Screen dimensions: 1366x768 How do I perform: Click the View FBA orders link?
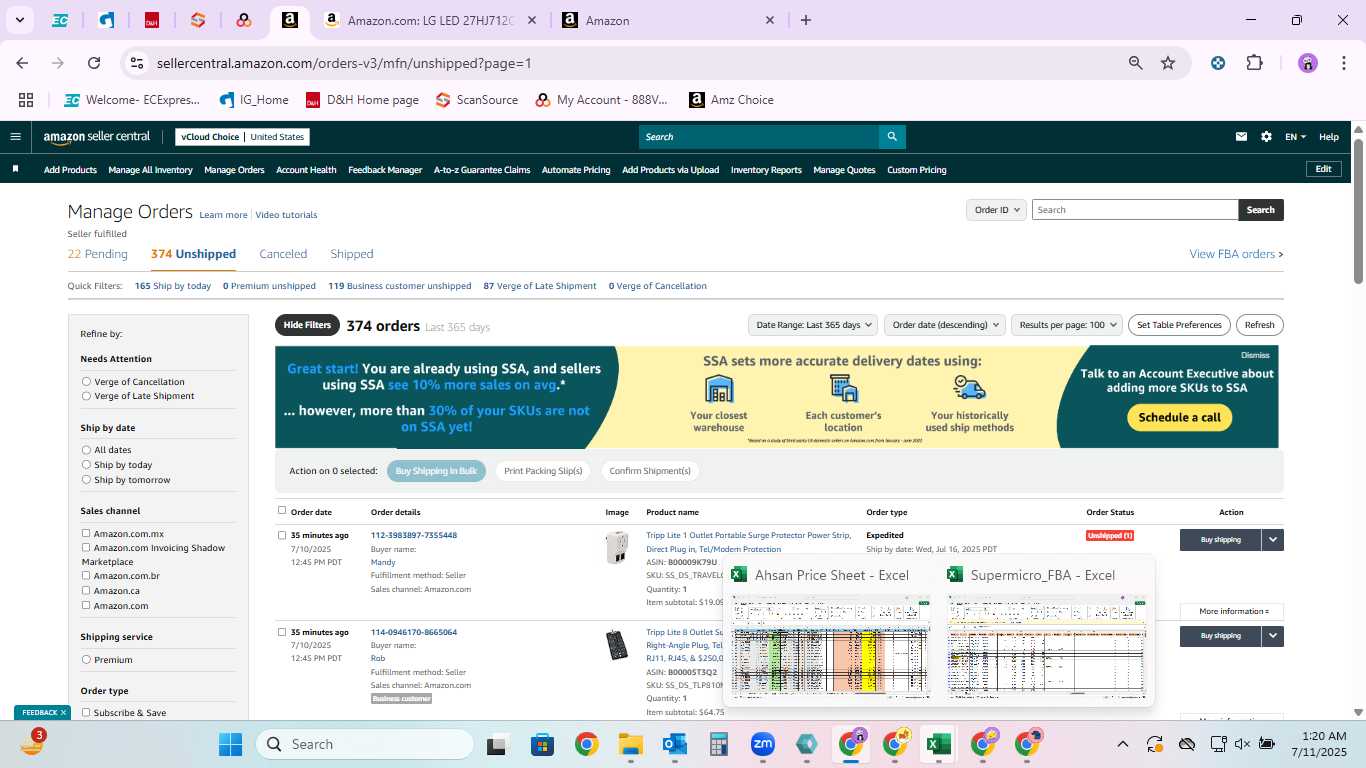(1236, 254)
